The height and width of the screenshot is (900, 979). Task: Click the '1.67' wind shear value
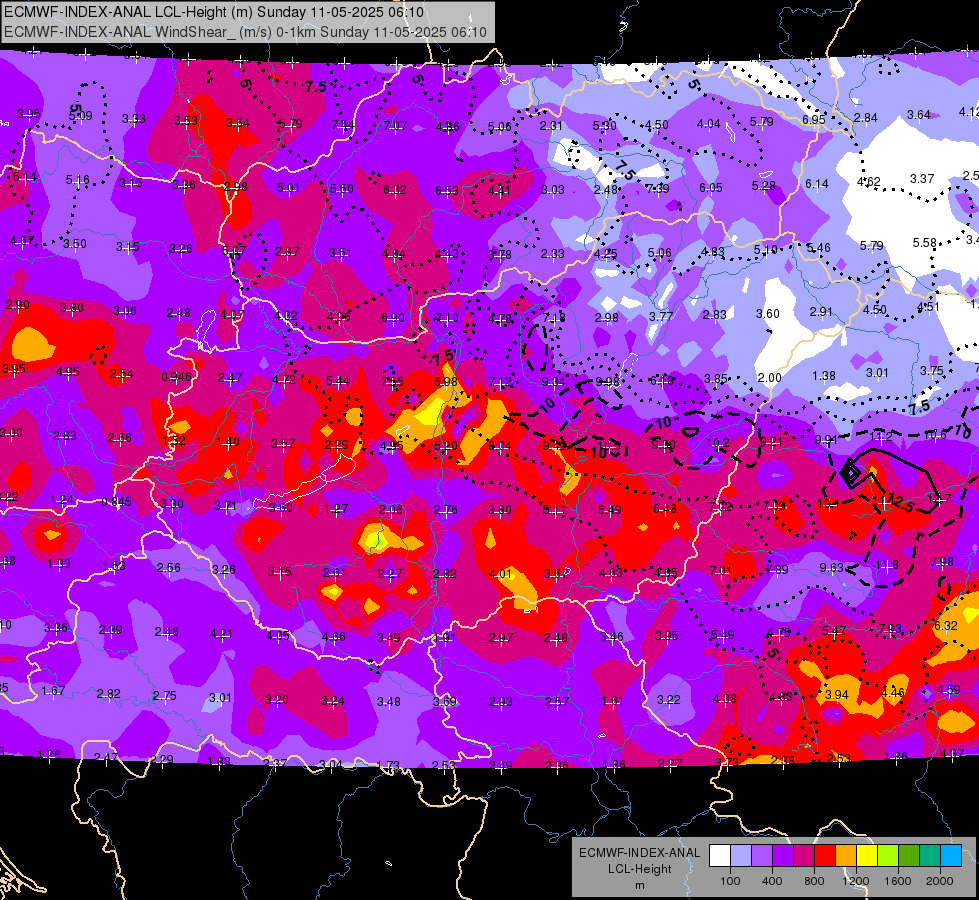point(53,691)
